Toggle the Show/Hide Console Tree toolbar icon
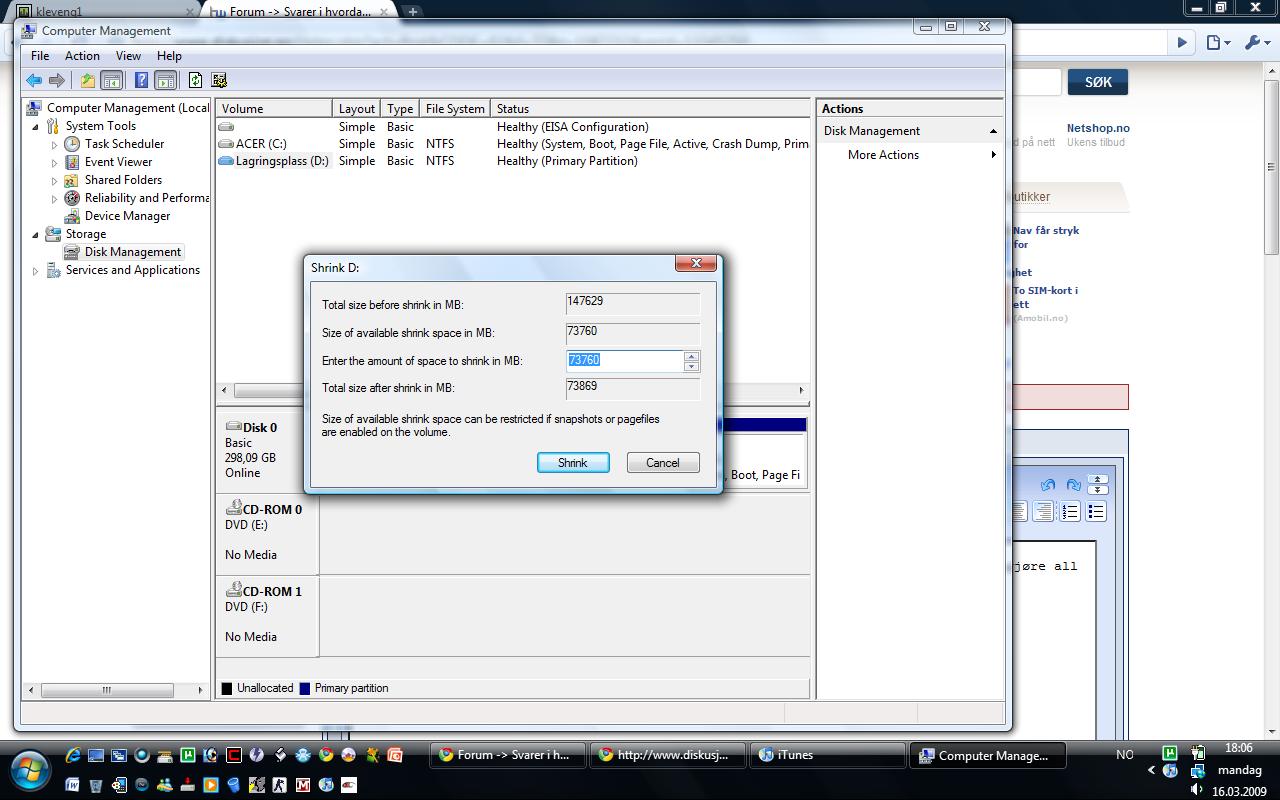Image resolution: width=1280 pixels, height=800 pixels. (x=112, y=80)
